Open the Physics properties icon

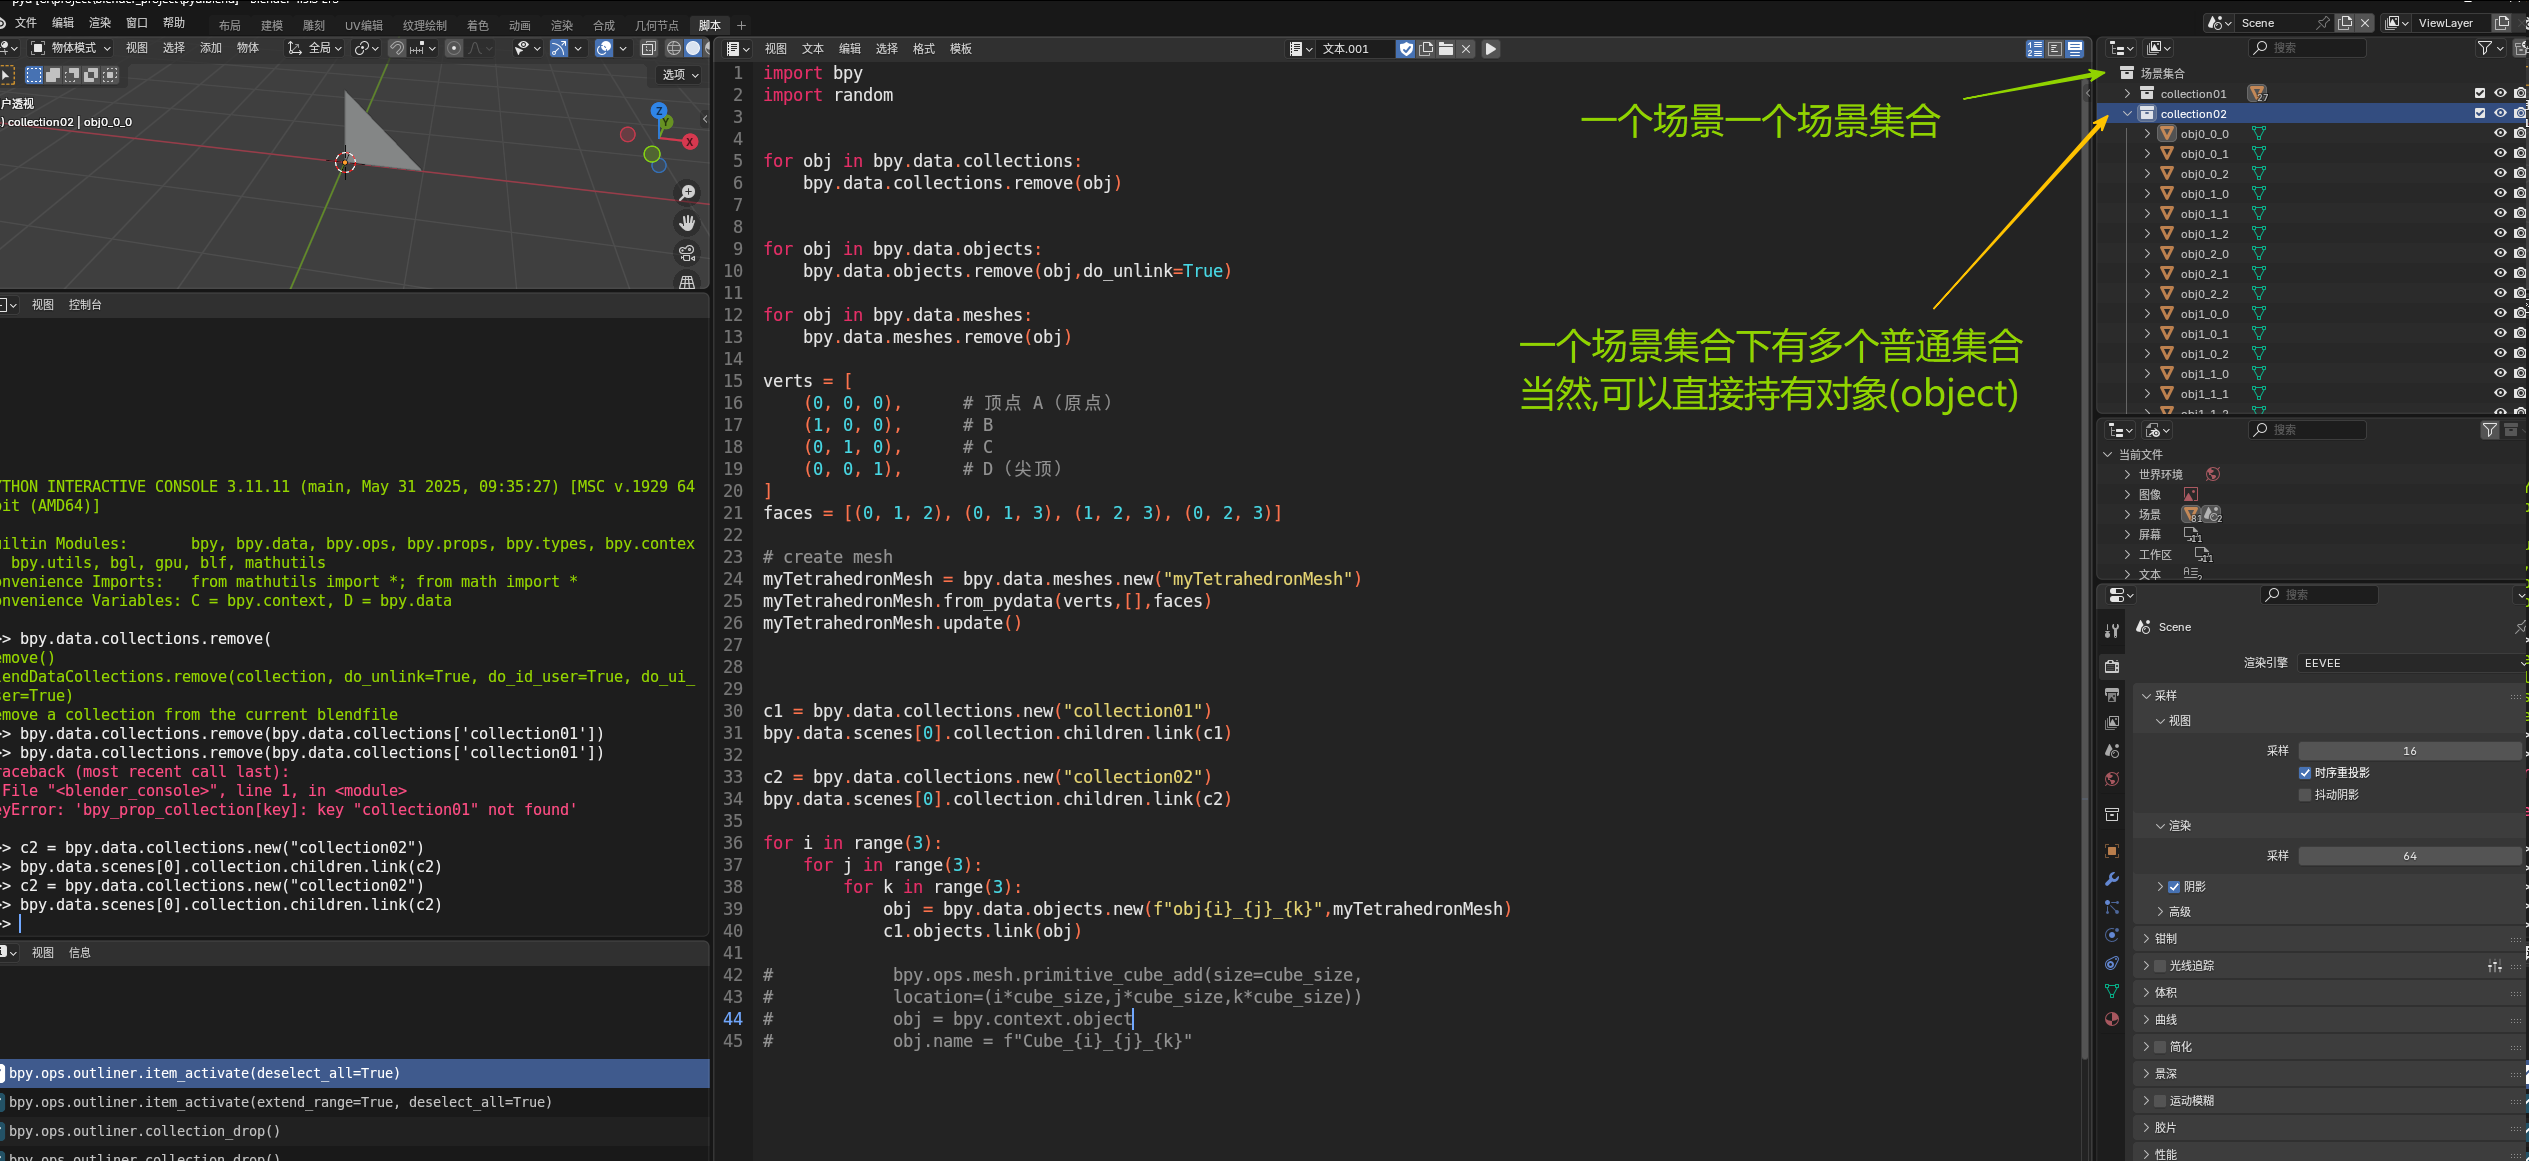click(2112, 935)
